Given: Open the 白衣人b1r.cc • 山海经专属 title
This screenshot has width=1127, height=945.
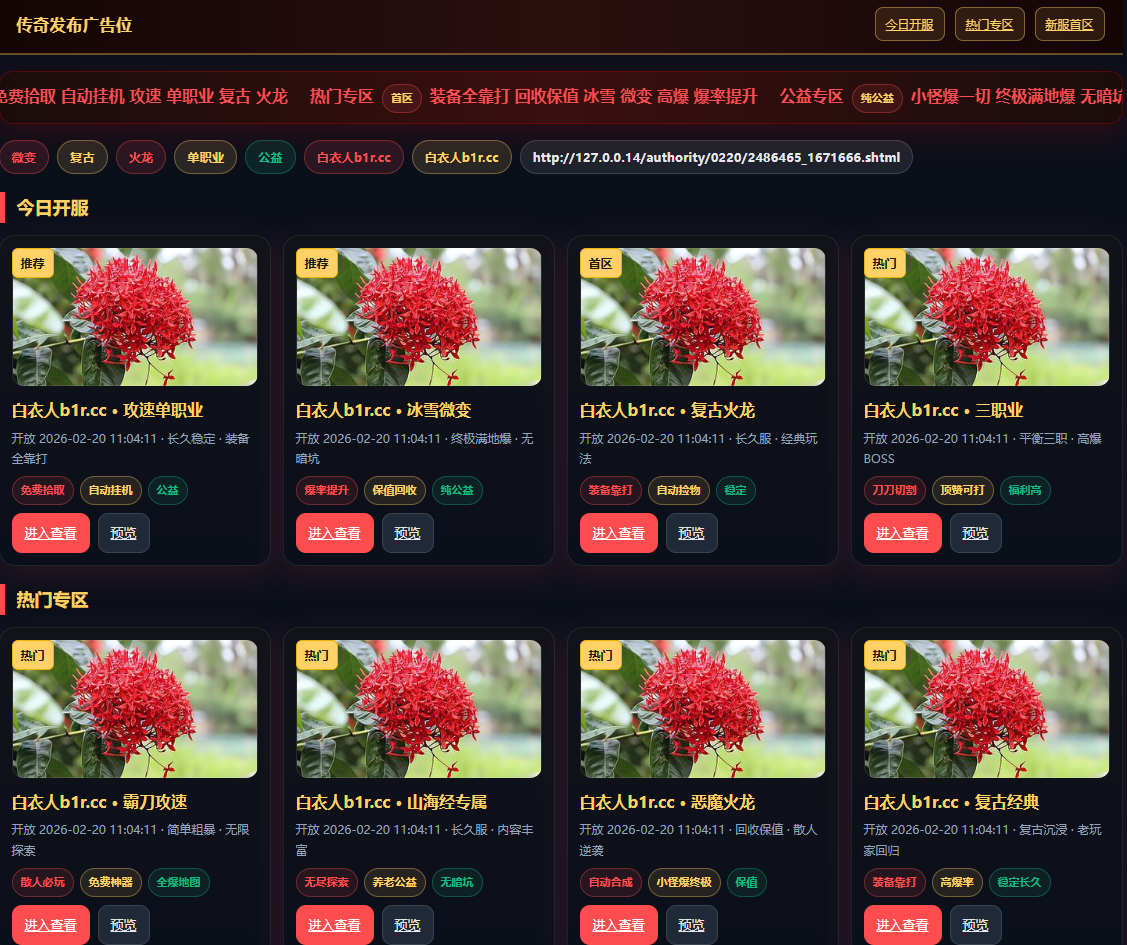Looking at the screenshot, I should pyautogui.click(x=392, y=802).
